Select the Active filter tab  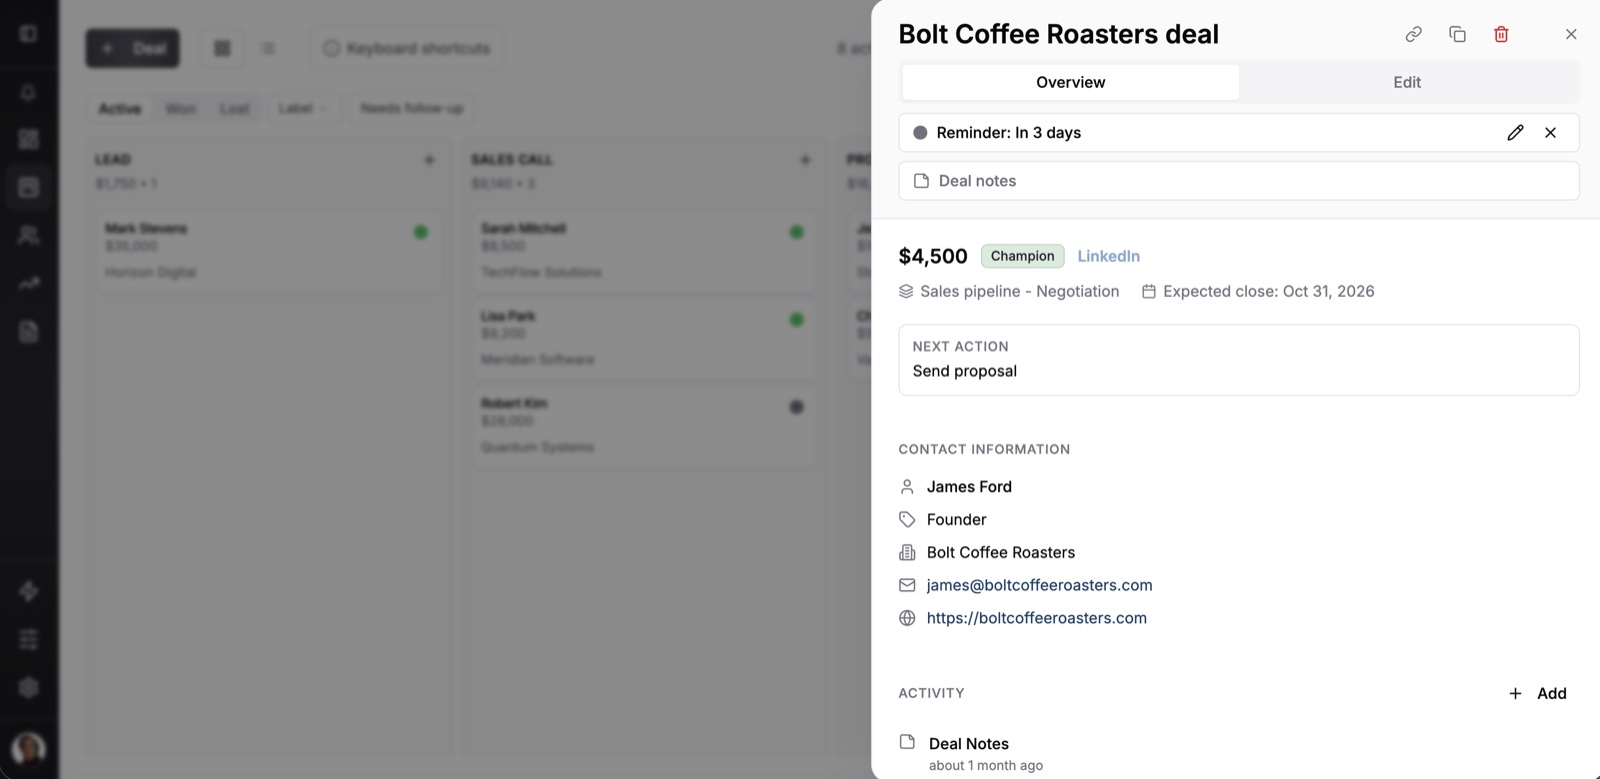pos(119,108)
